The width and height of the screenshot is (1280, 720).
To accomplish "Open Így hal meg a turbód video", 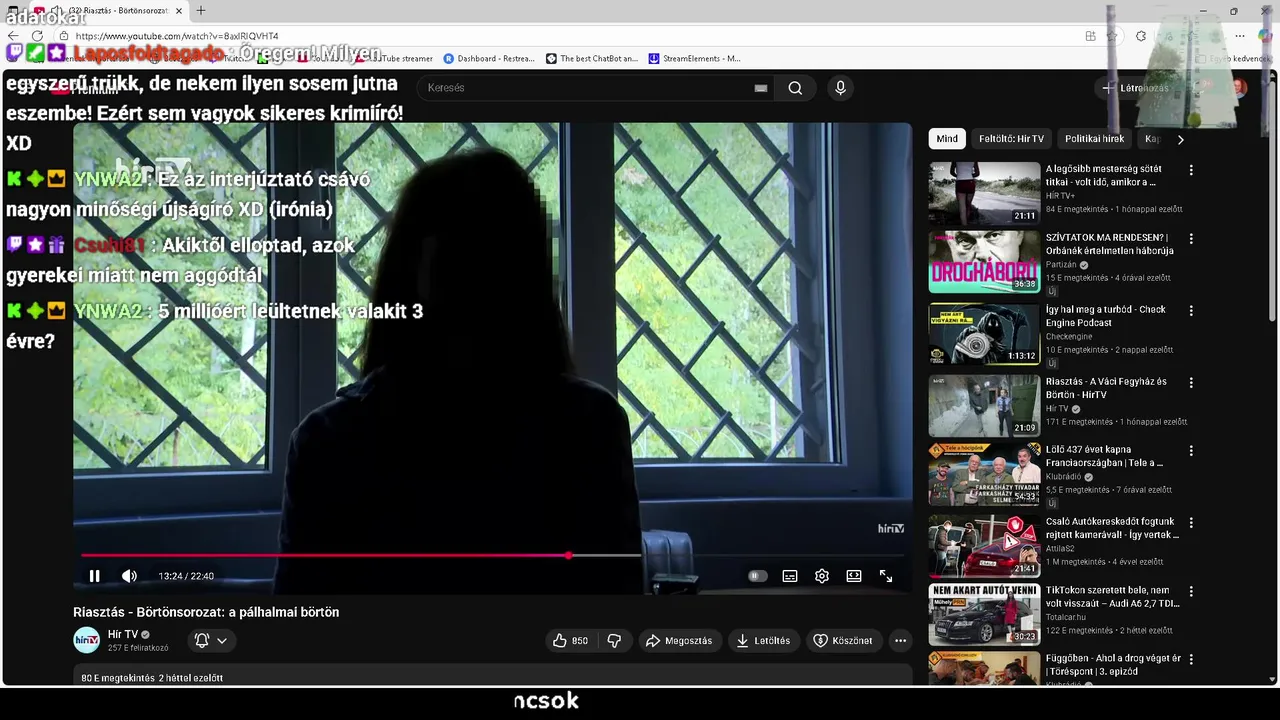I will pos(1105,316).
